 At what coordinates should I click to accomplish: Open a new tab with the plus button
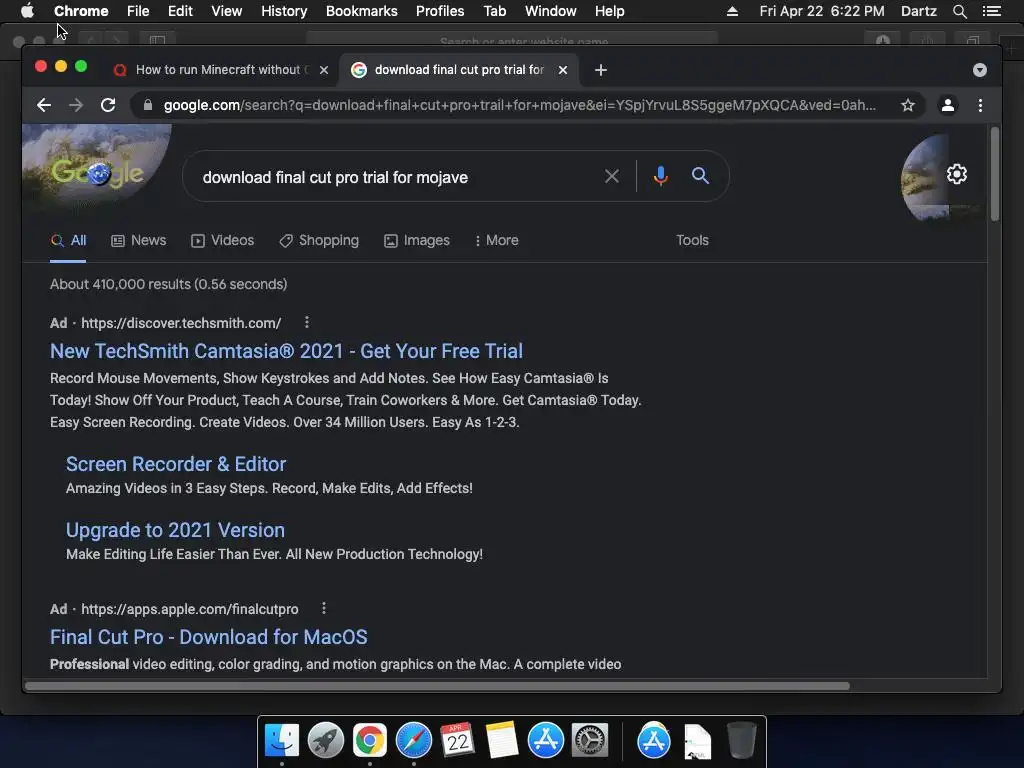coord(601,70)
